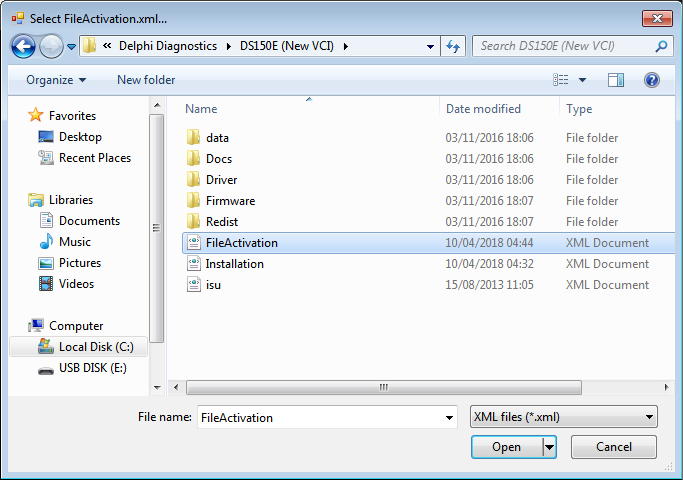Click the blue Help icon
Screen dimensions: 683x480
coord(652,80)
